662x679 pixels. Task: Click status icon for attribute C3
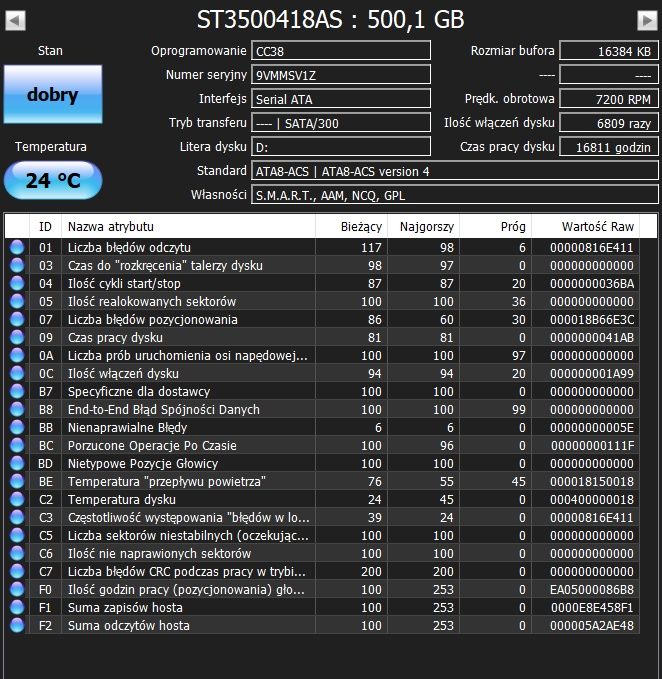17,517
